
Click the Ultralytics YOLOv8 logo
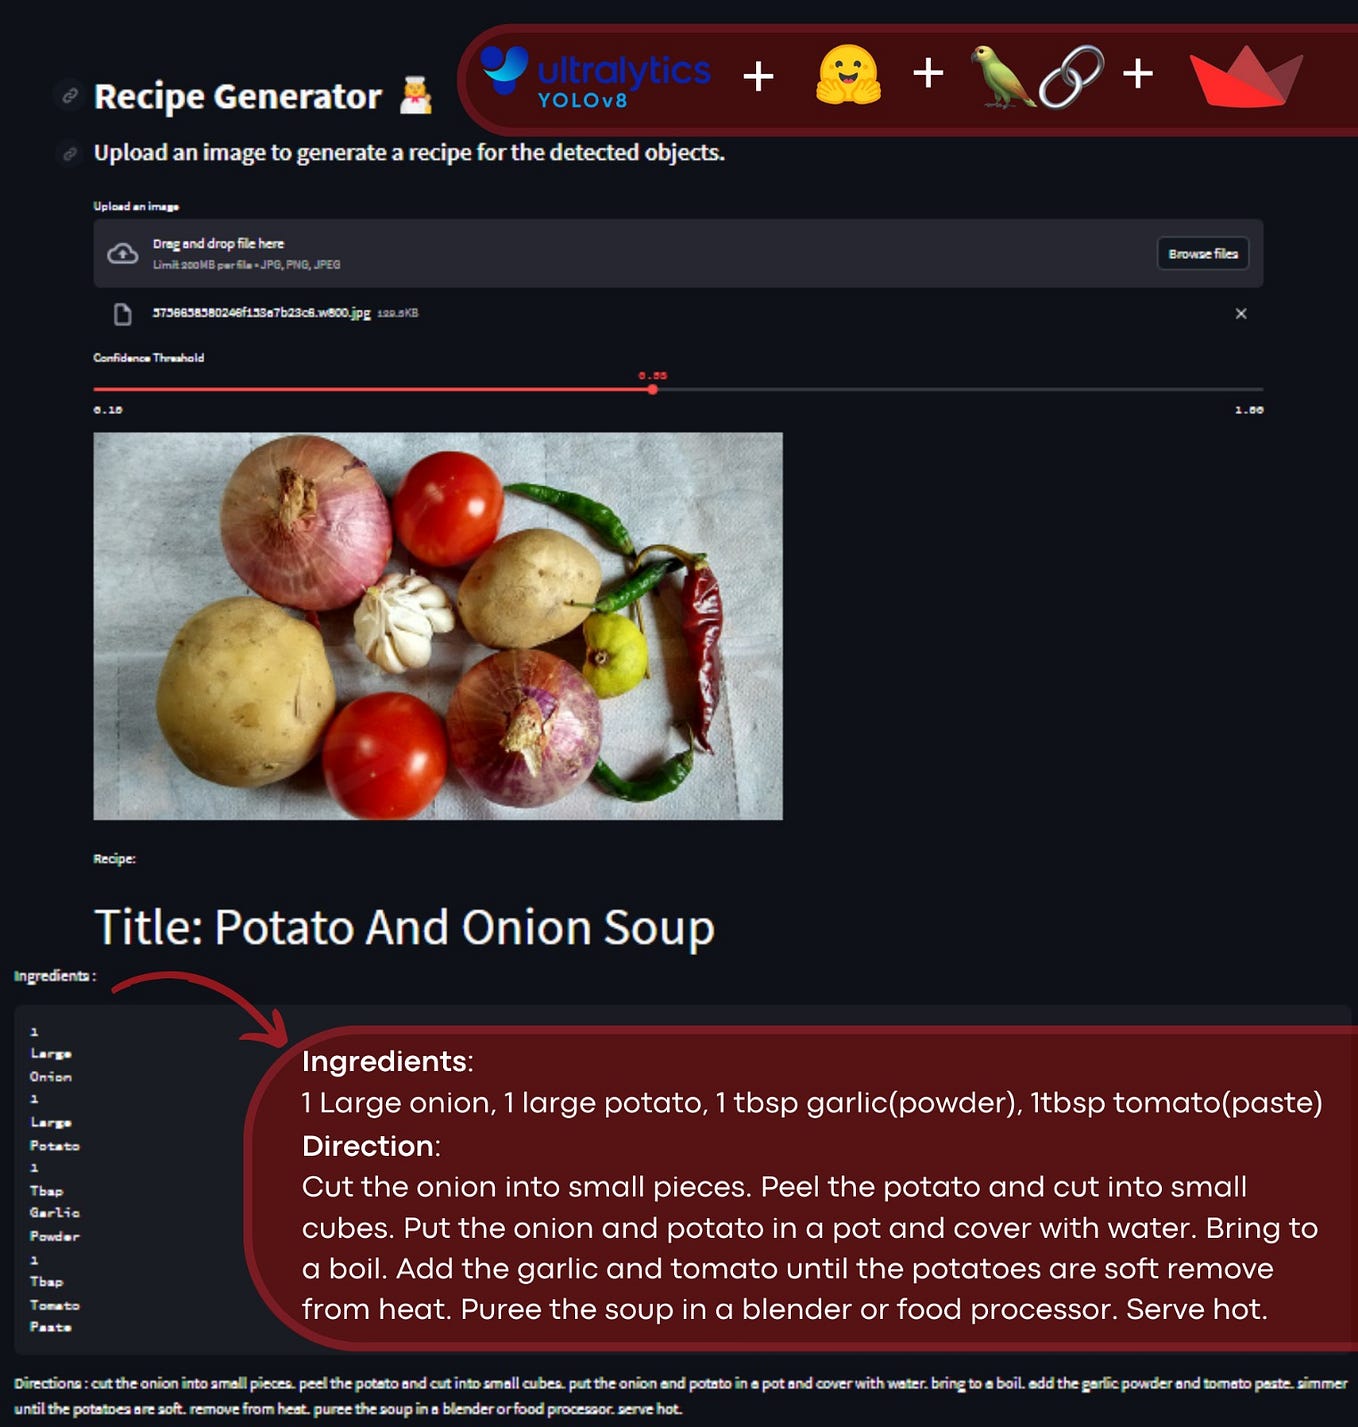pos(596,76)
